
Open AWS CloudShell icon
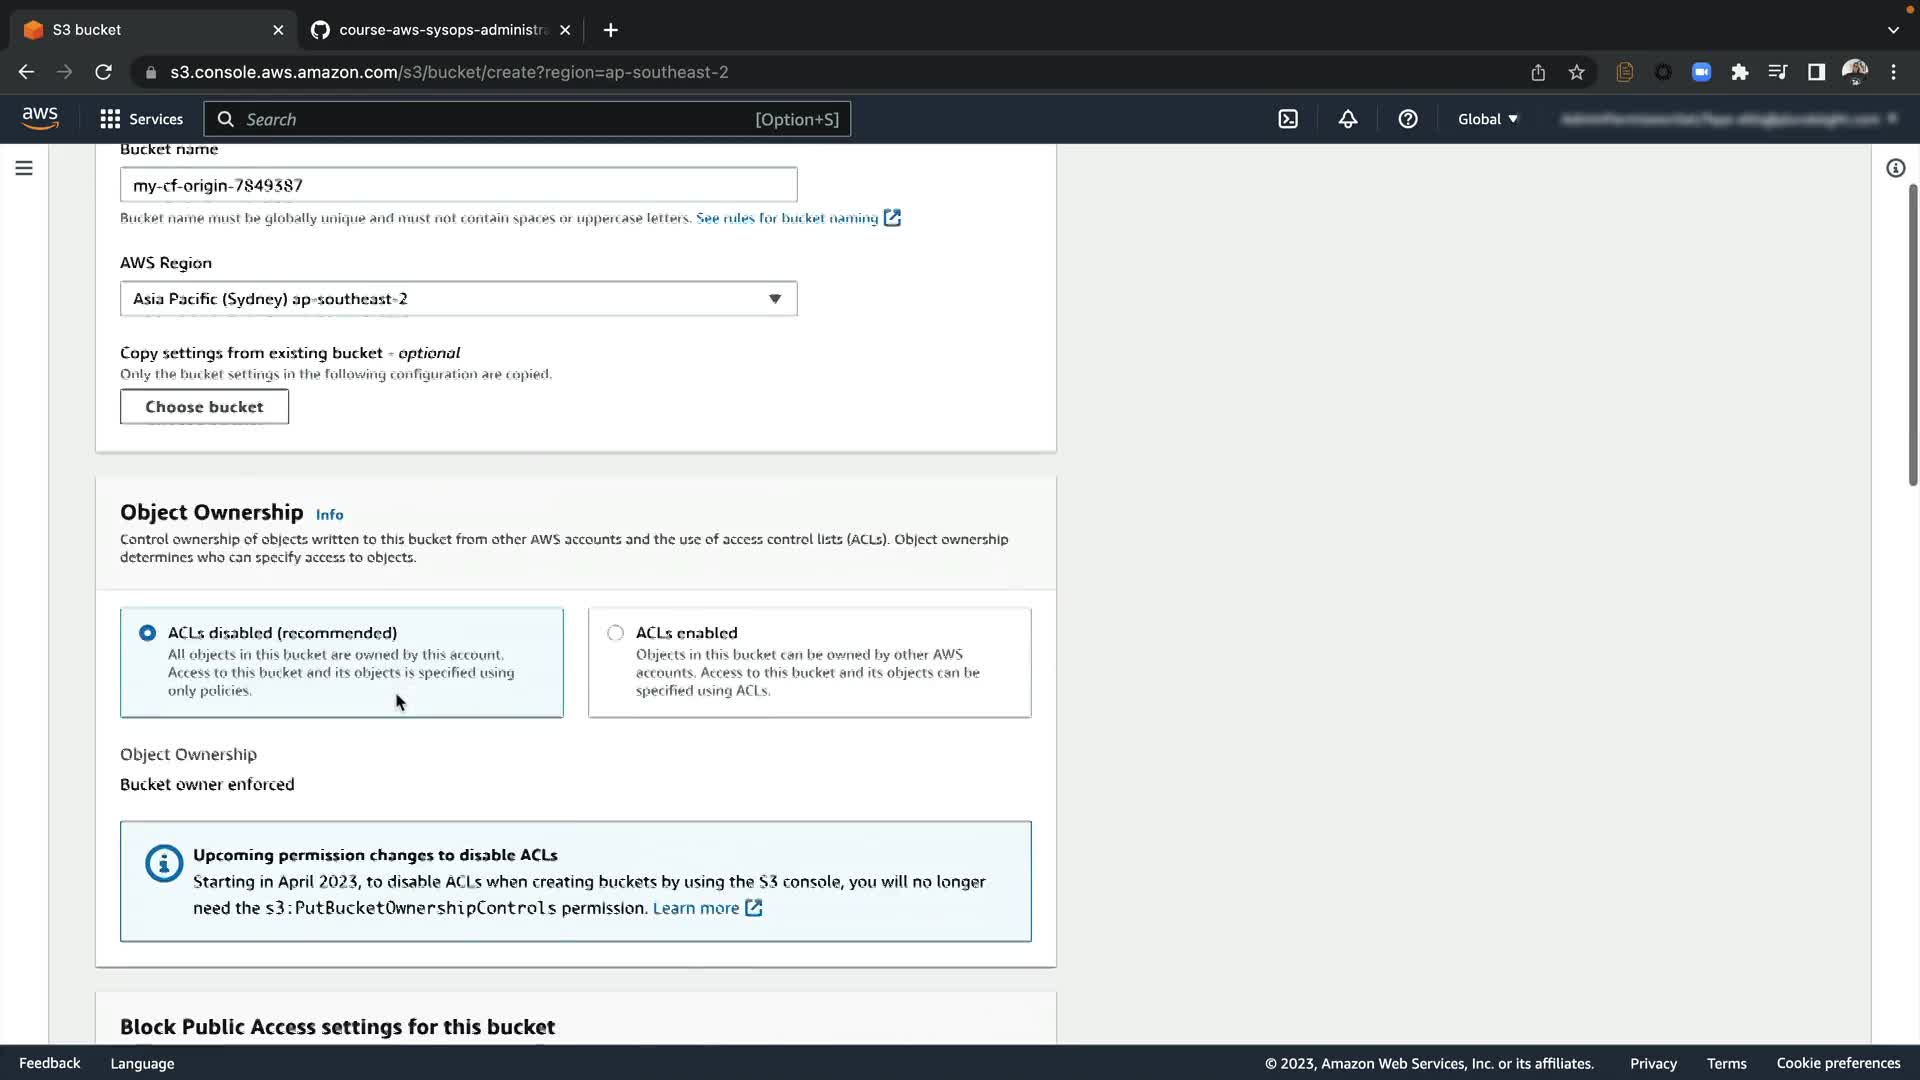pyautogui.click(x=1288, y=119)
